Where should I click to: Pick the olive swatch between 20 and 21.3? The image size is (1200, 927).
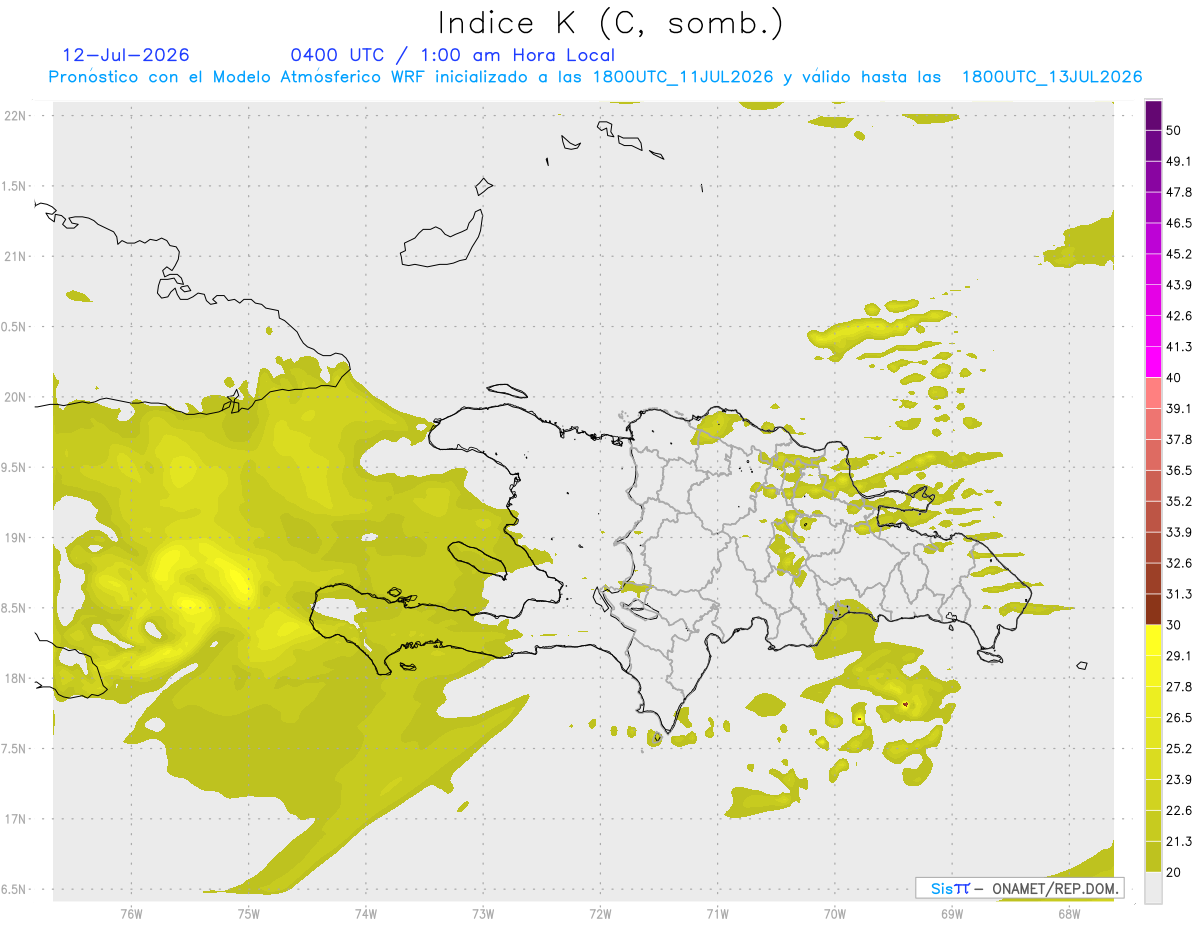[1153, 858]
